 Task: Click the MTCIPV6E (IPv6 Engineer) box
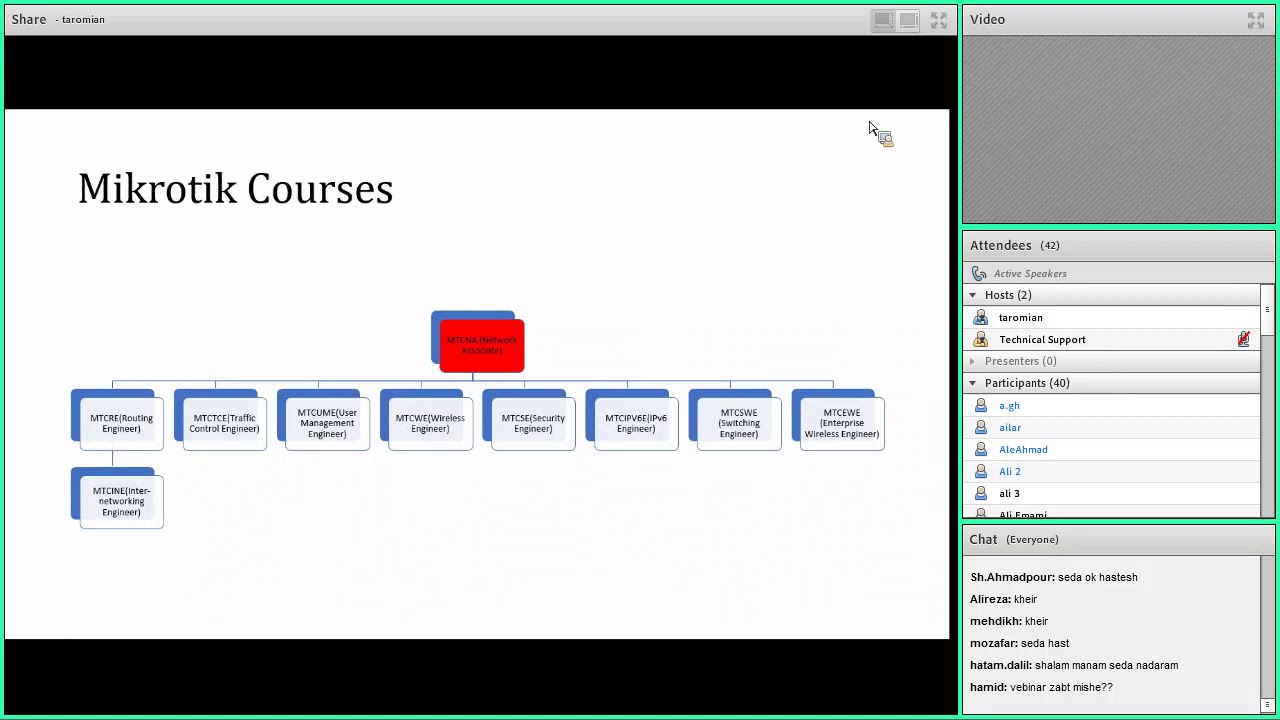(636, 423)
